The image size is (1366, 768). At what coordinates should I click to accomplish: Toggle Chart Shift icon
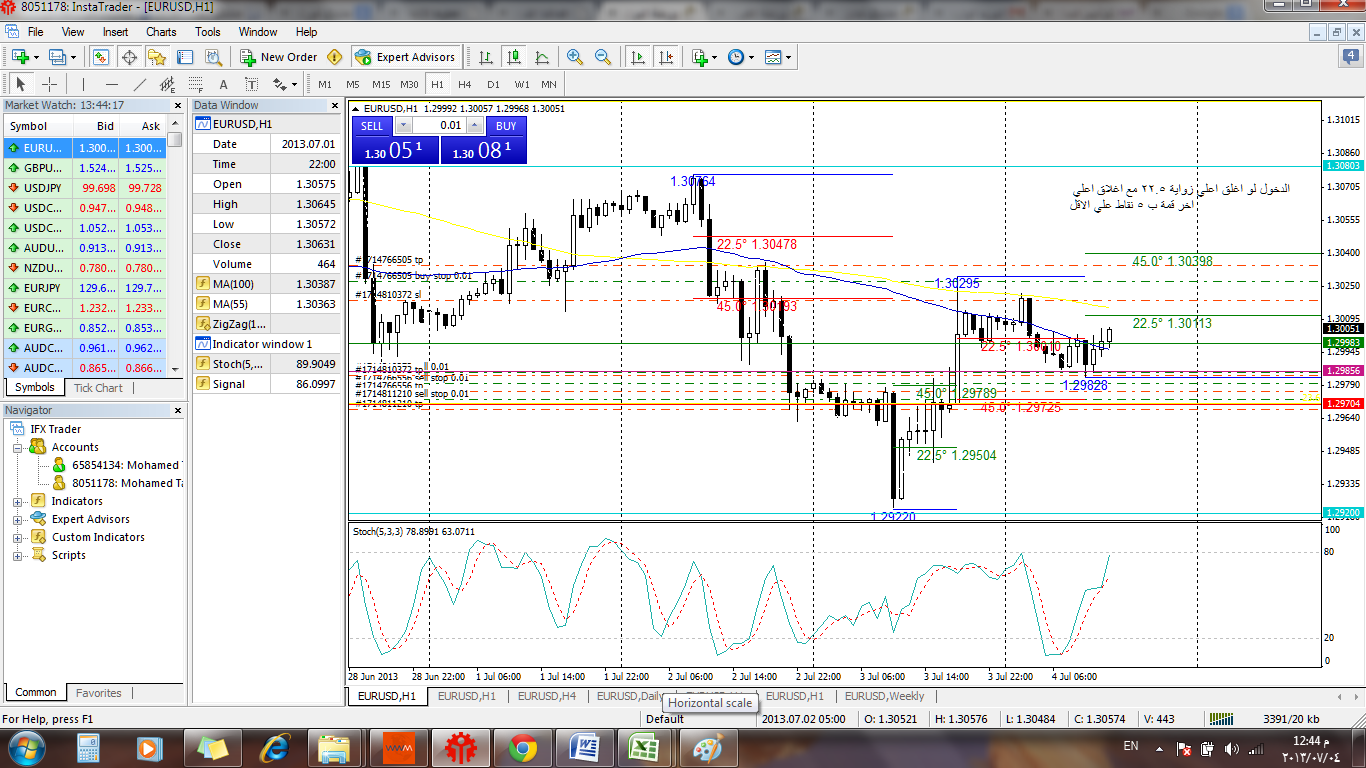pos(665,57)
